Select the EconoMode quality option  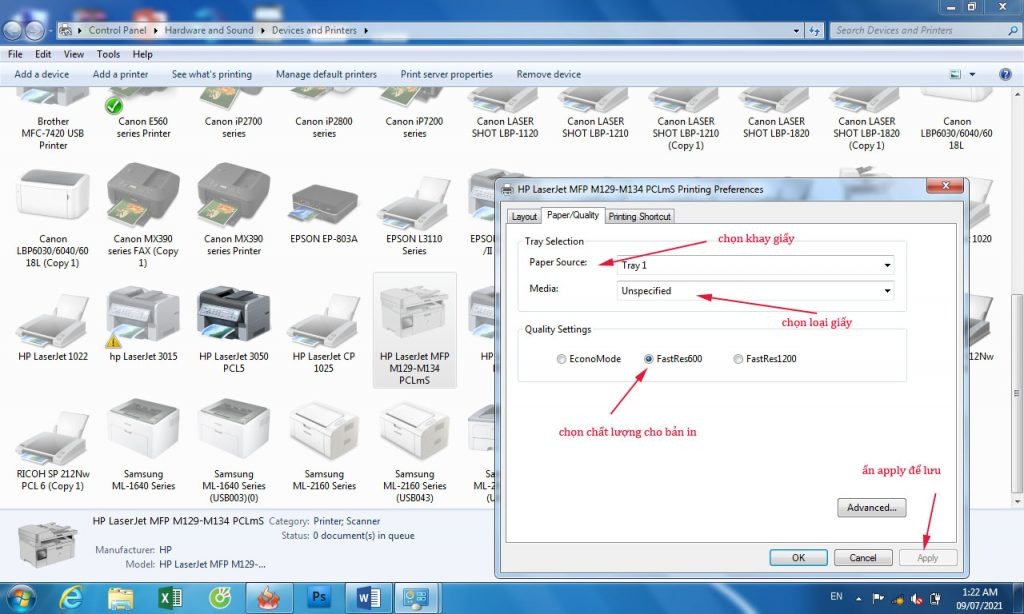(561, 359)
